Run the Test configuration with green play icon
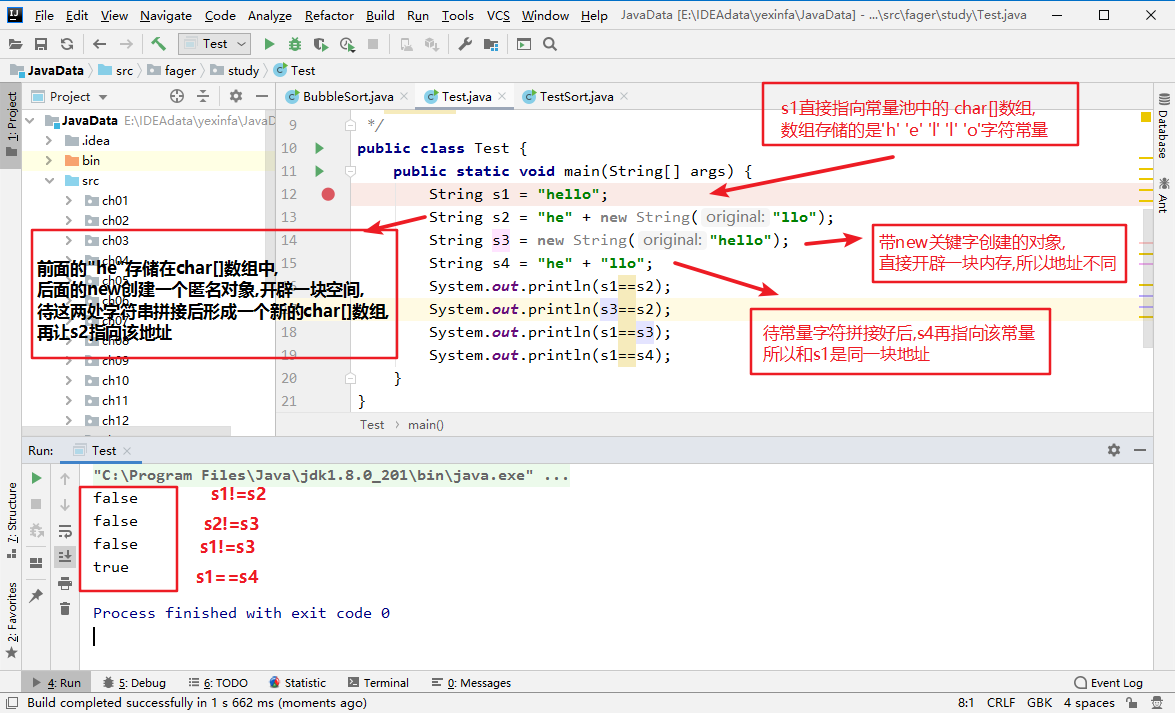 tap(270, 44)
